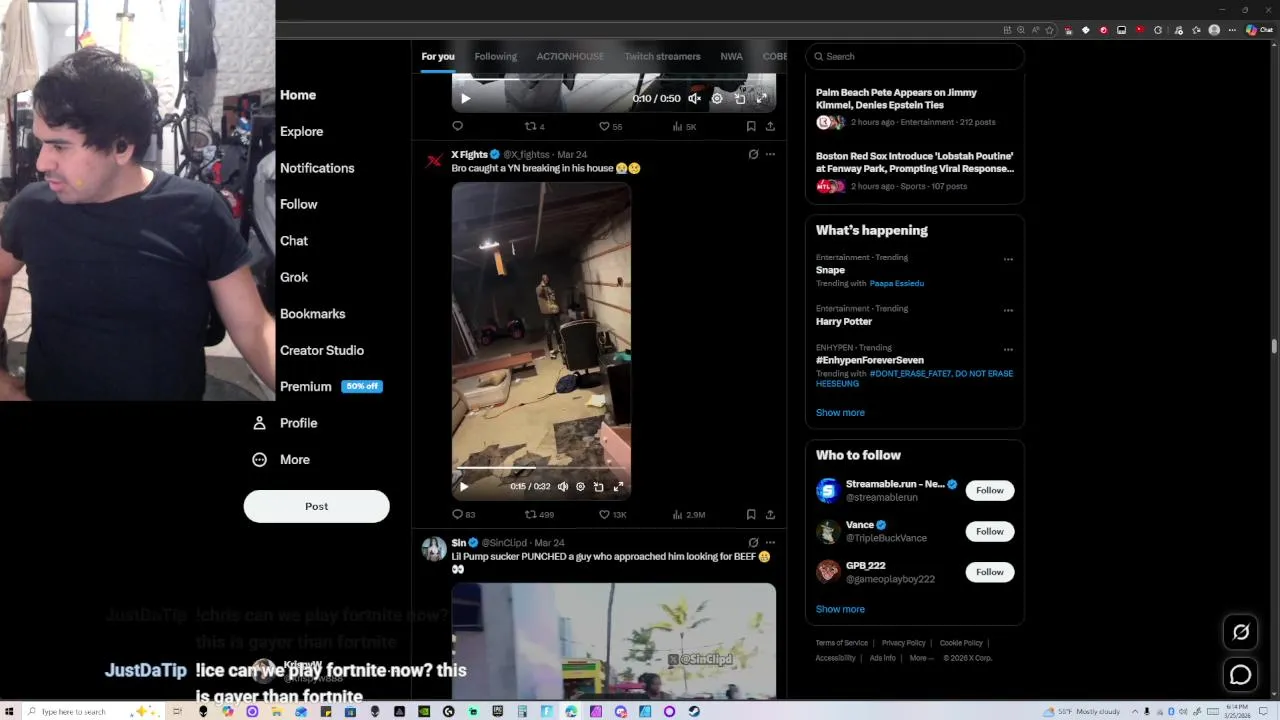
Task: Open Grok action on Sin's post
Action: pyautogui.click(x=753, y=542)
